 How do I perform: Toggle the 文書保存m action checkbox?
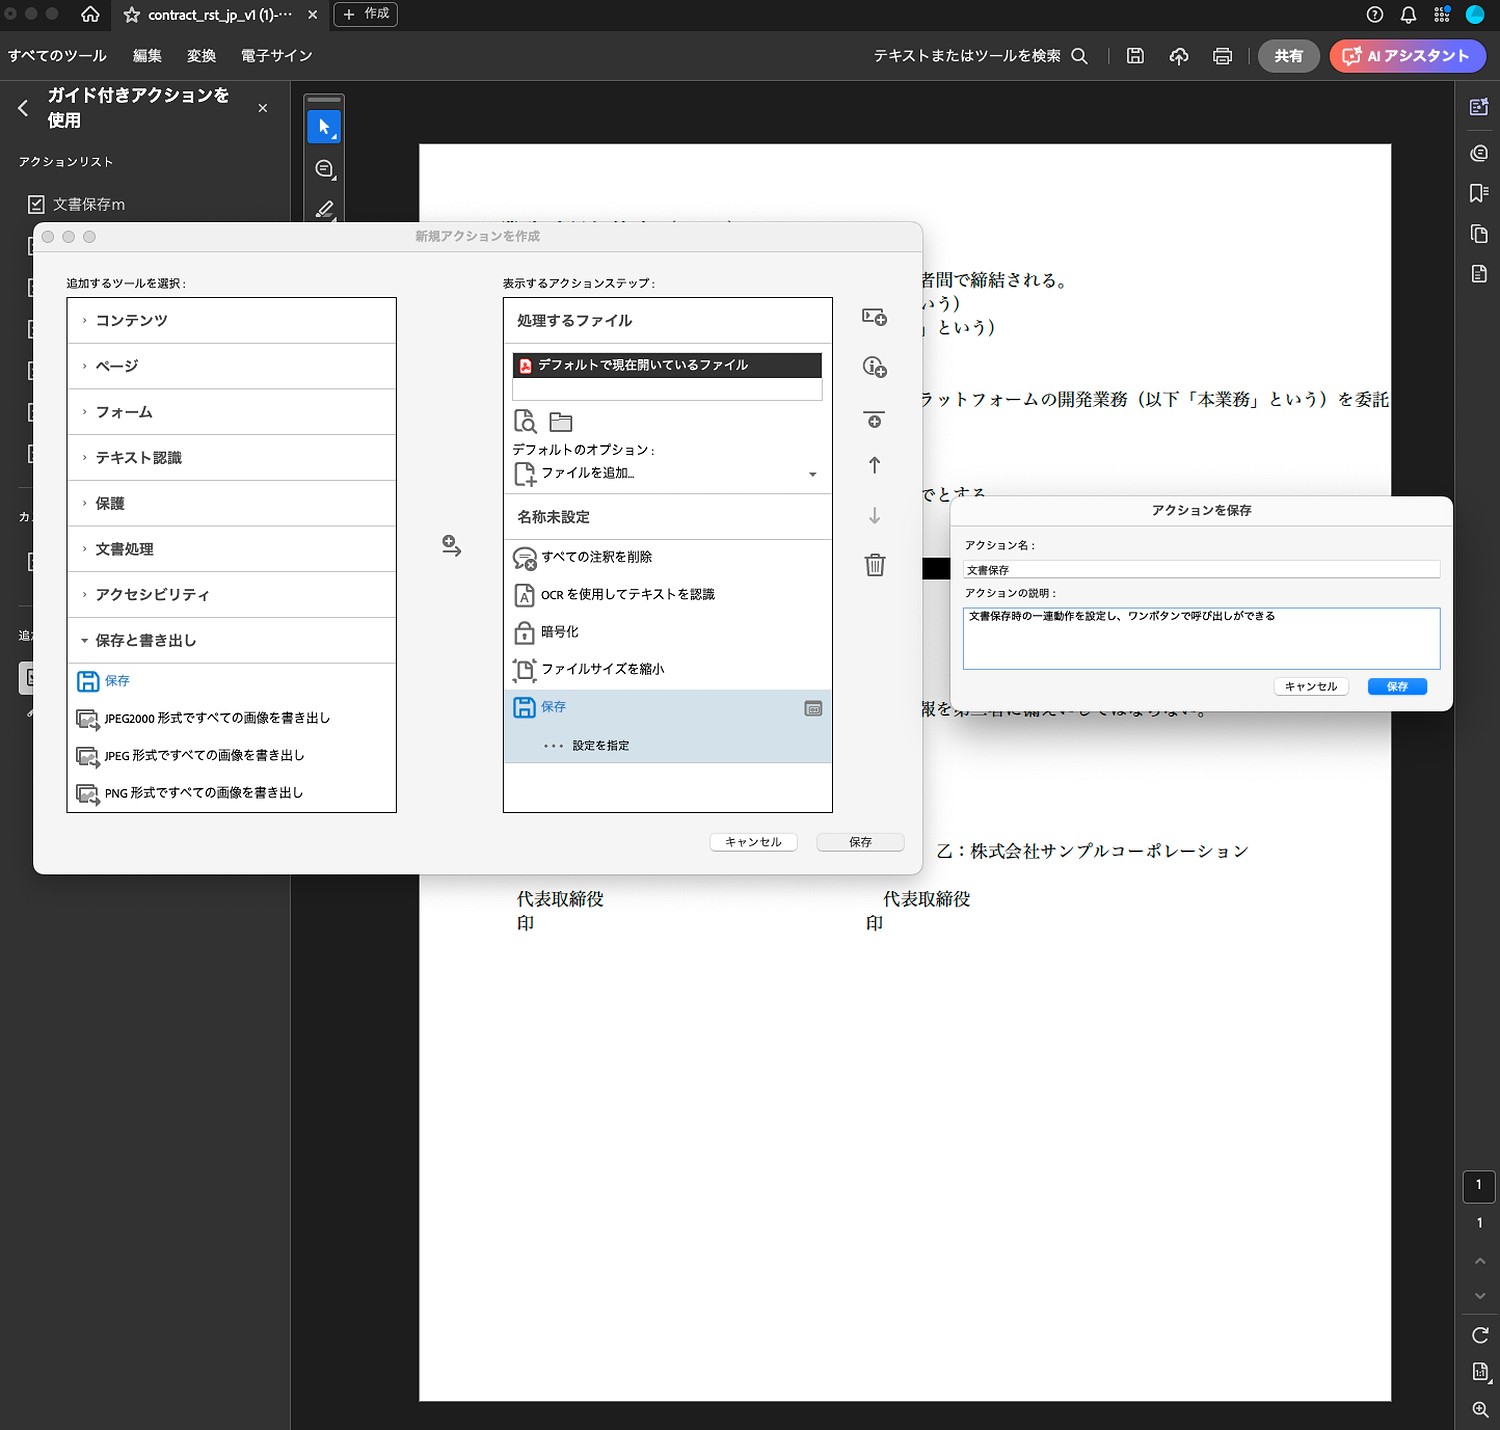[37, 205]
